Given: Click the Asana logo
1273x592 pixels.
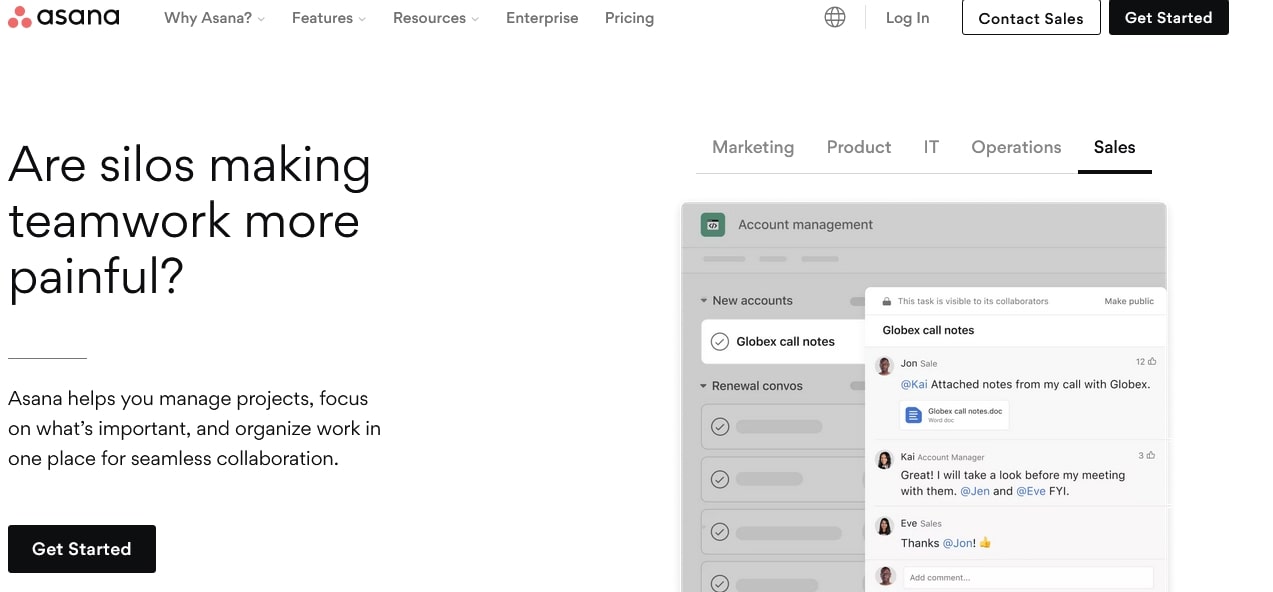Looking at the screenshot, I should coord(63,16).
